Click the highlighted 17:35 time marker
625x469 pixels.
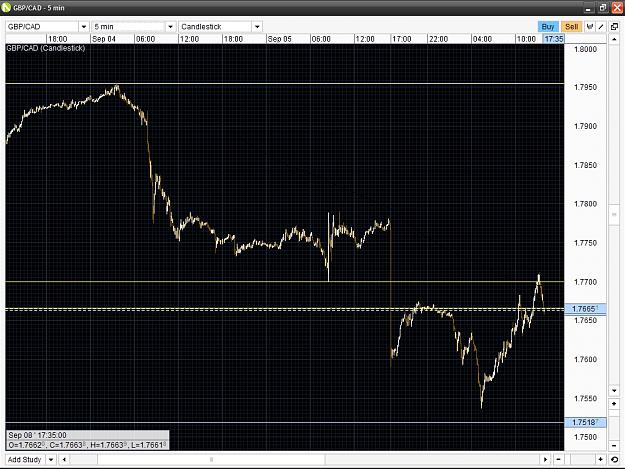[x=554, y=39]
